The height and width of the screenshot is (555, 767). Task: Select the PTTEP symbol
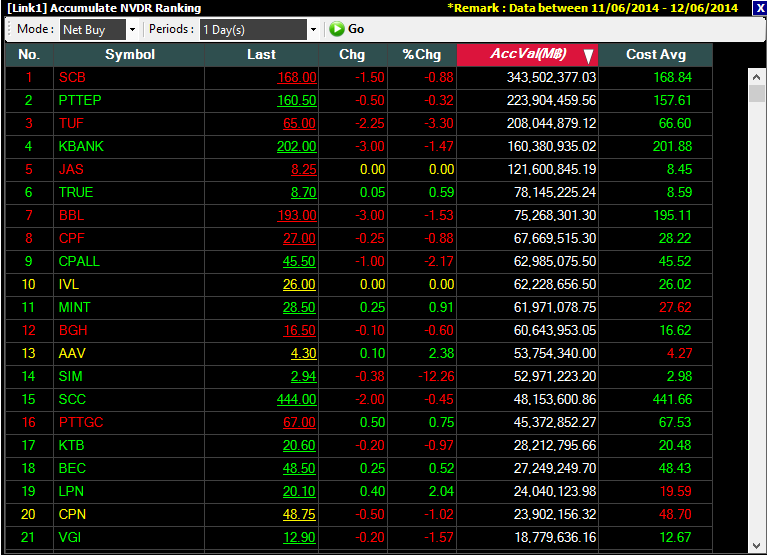click(80, 100)
